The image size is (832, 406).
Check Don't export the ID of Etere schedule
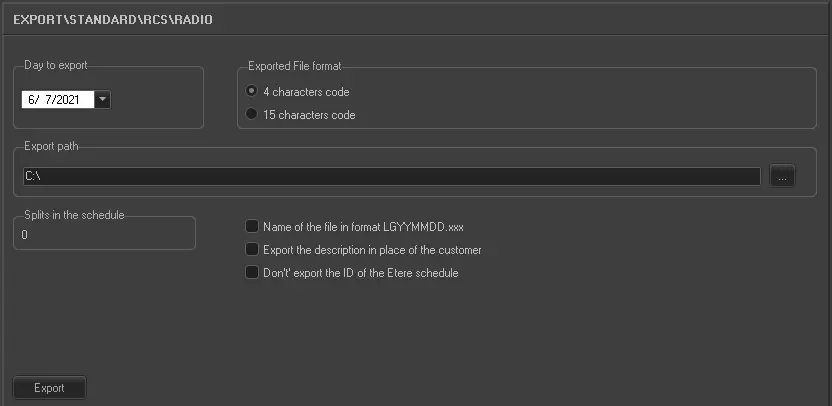point(252,272)
